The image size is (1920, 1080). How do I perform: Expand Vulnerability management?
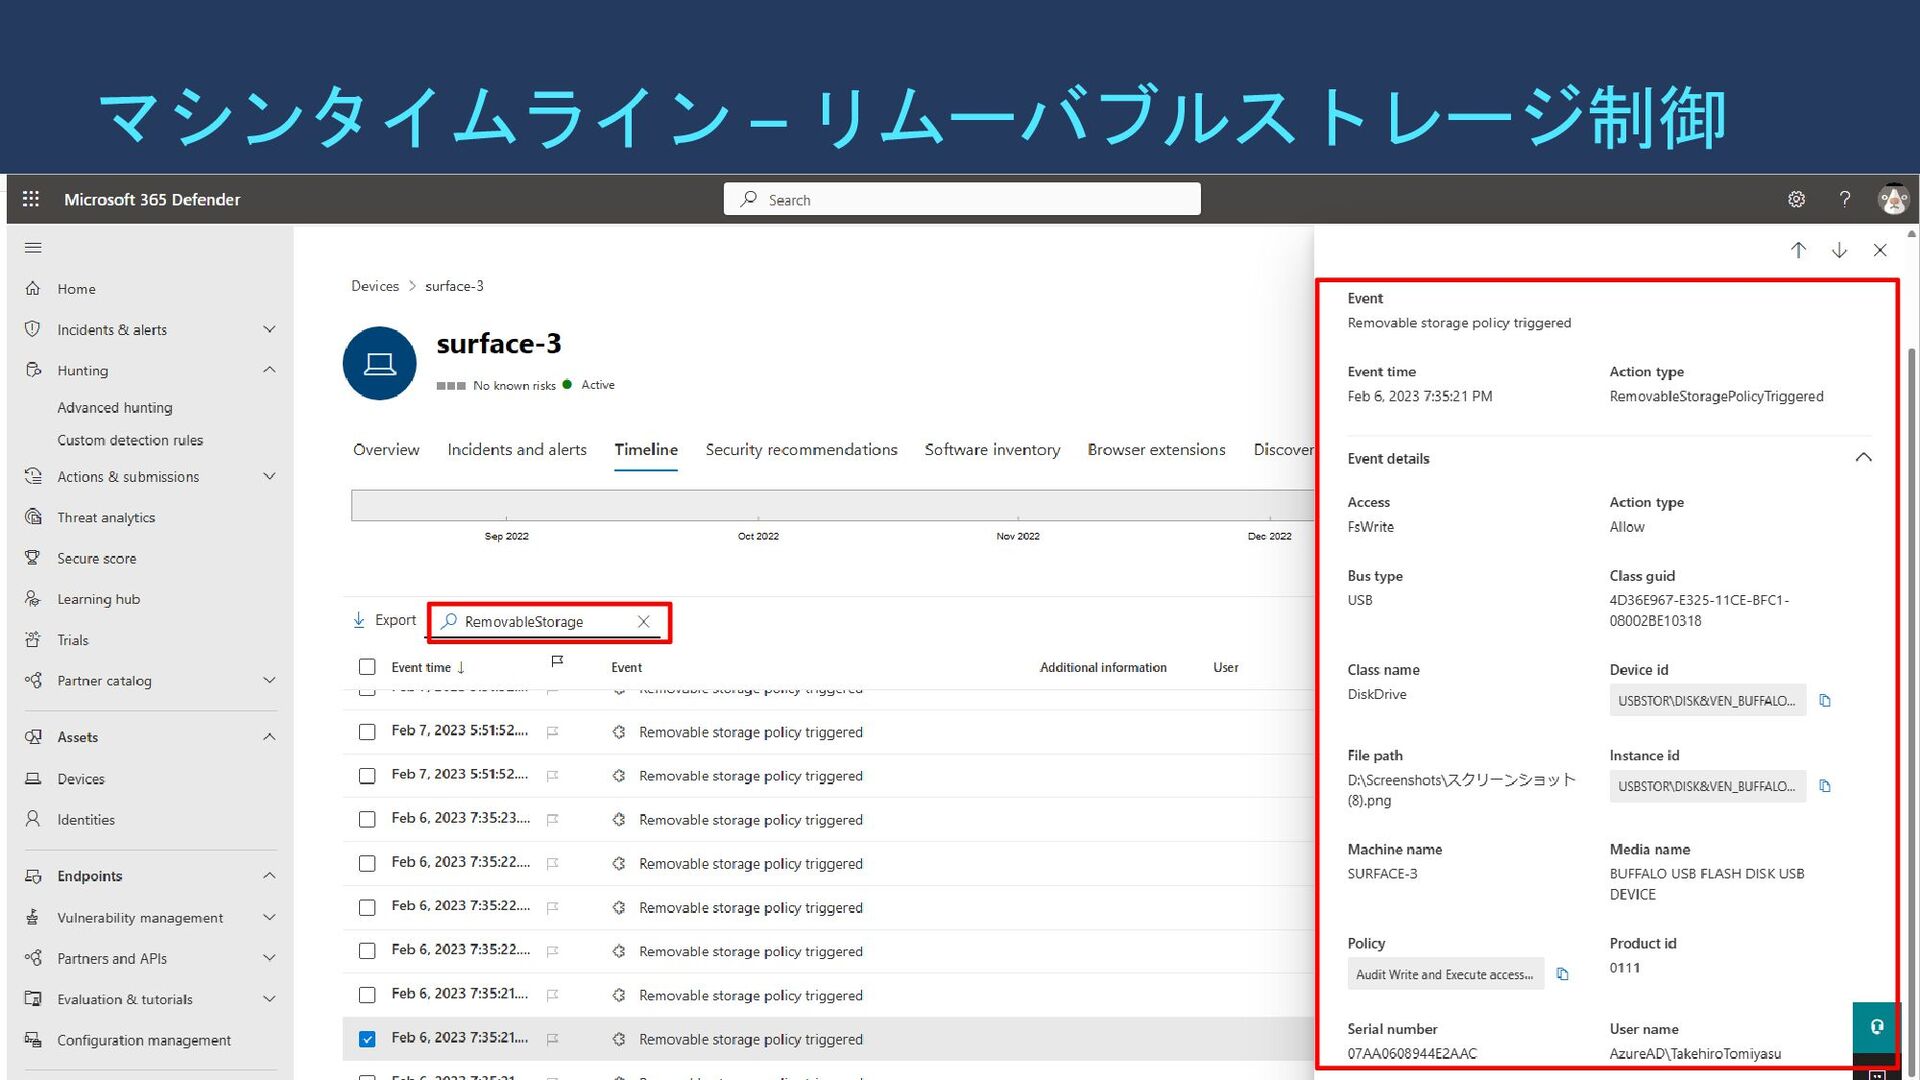pos(269,917)
